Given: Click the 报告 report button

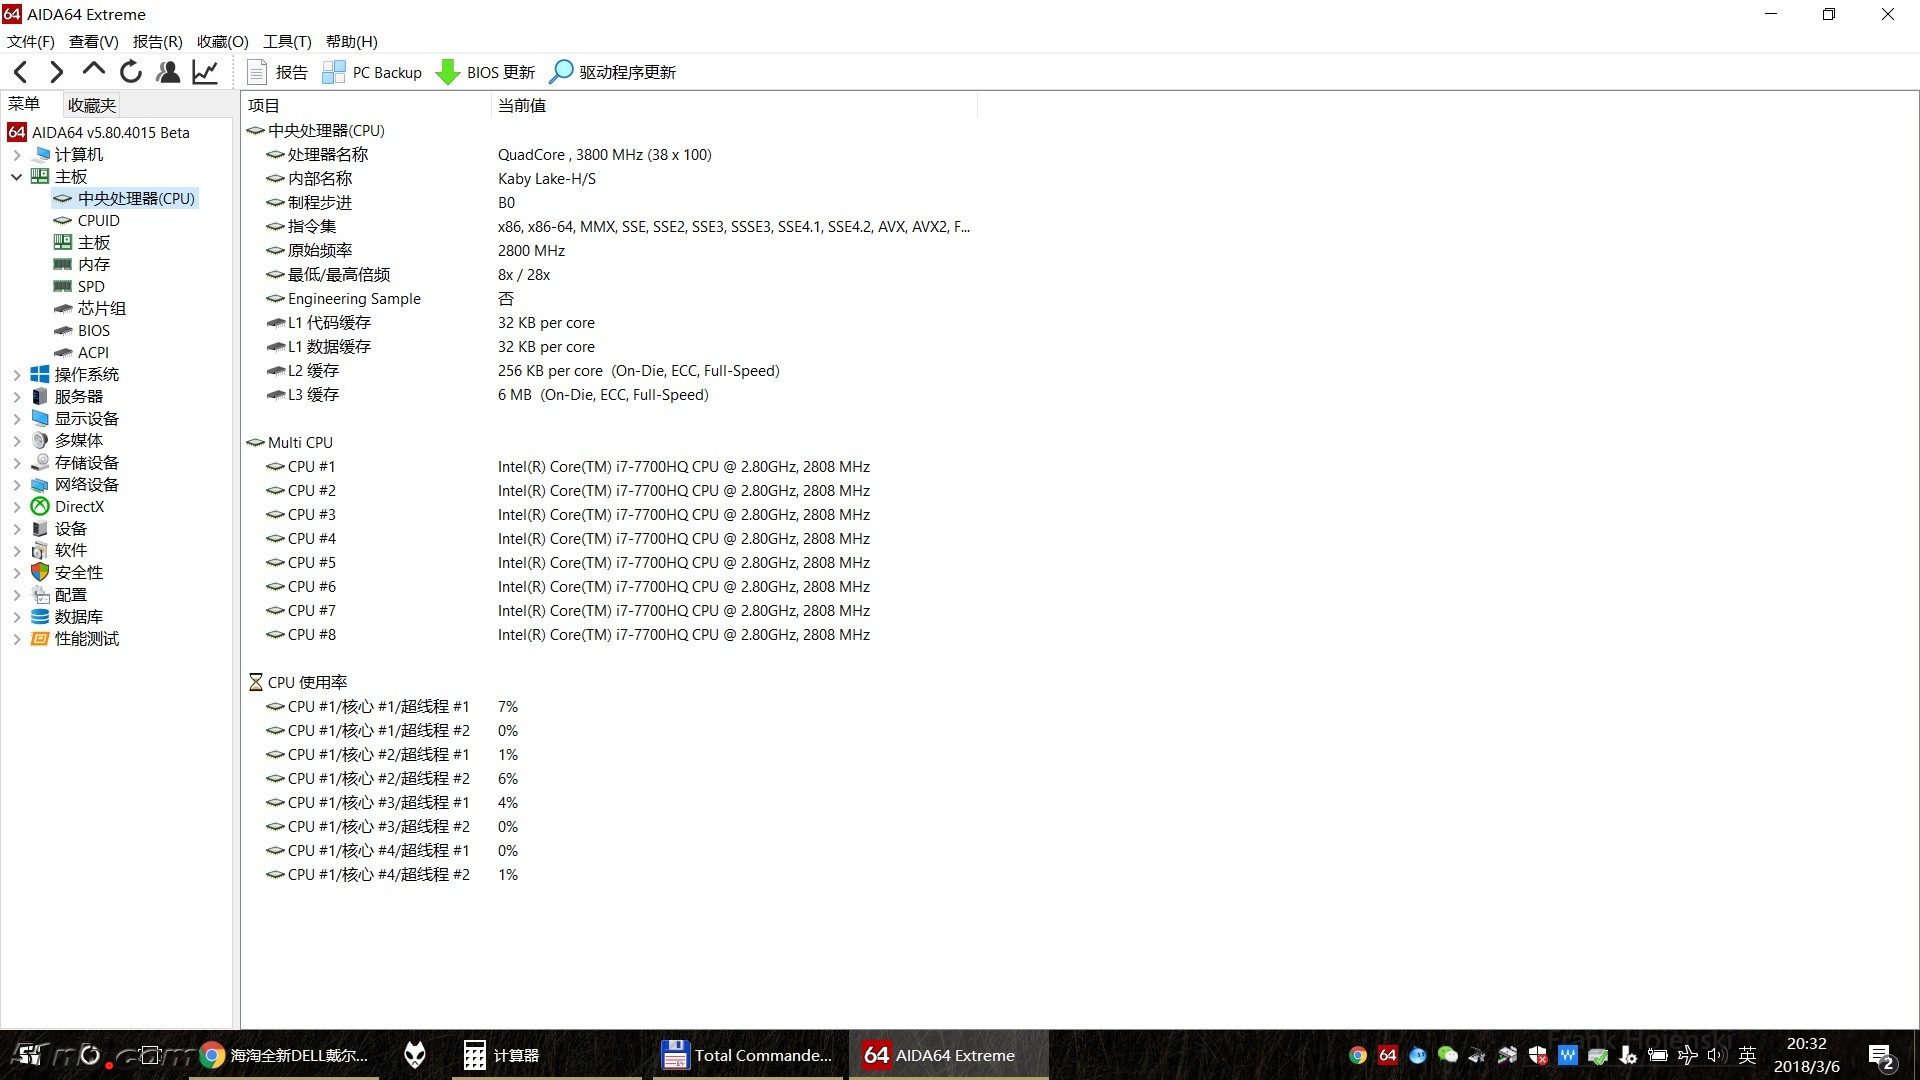Looking at the screenshot, I should 278,72.
